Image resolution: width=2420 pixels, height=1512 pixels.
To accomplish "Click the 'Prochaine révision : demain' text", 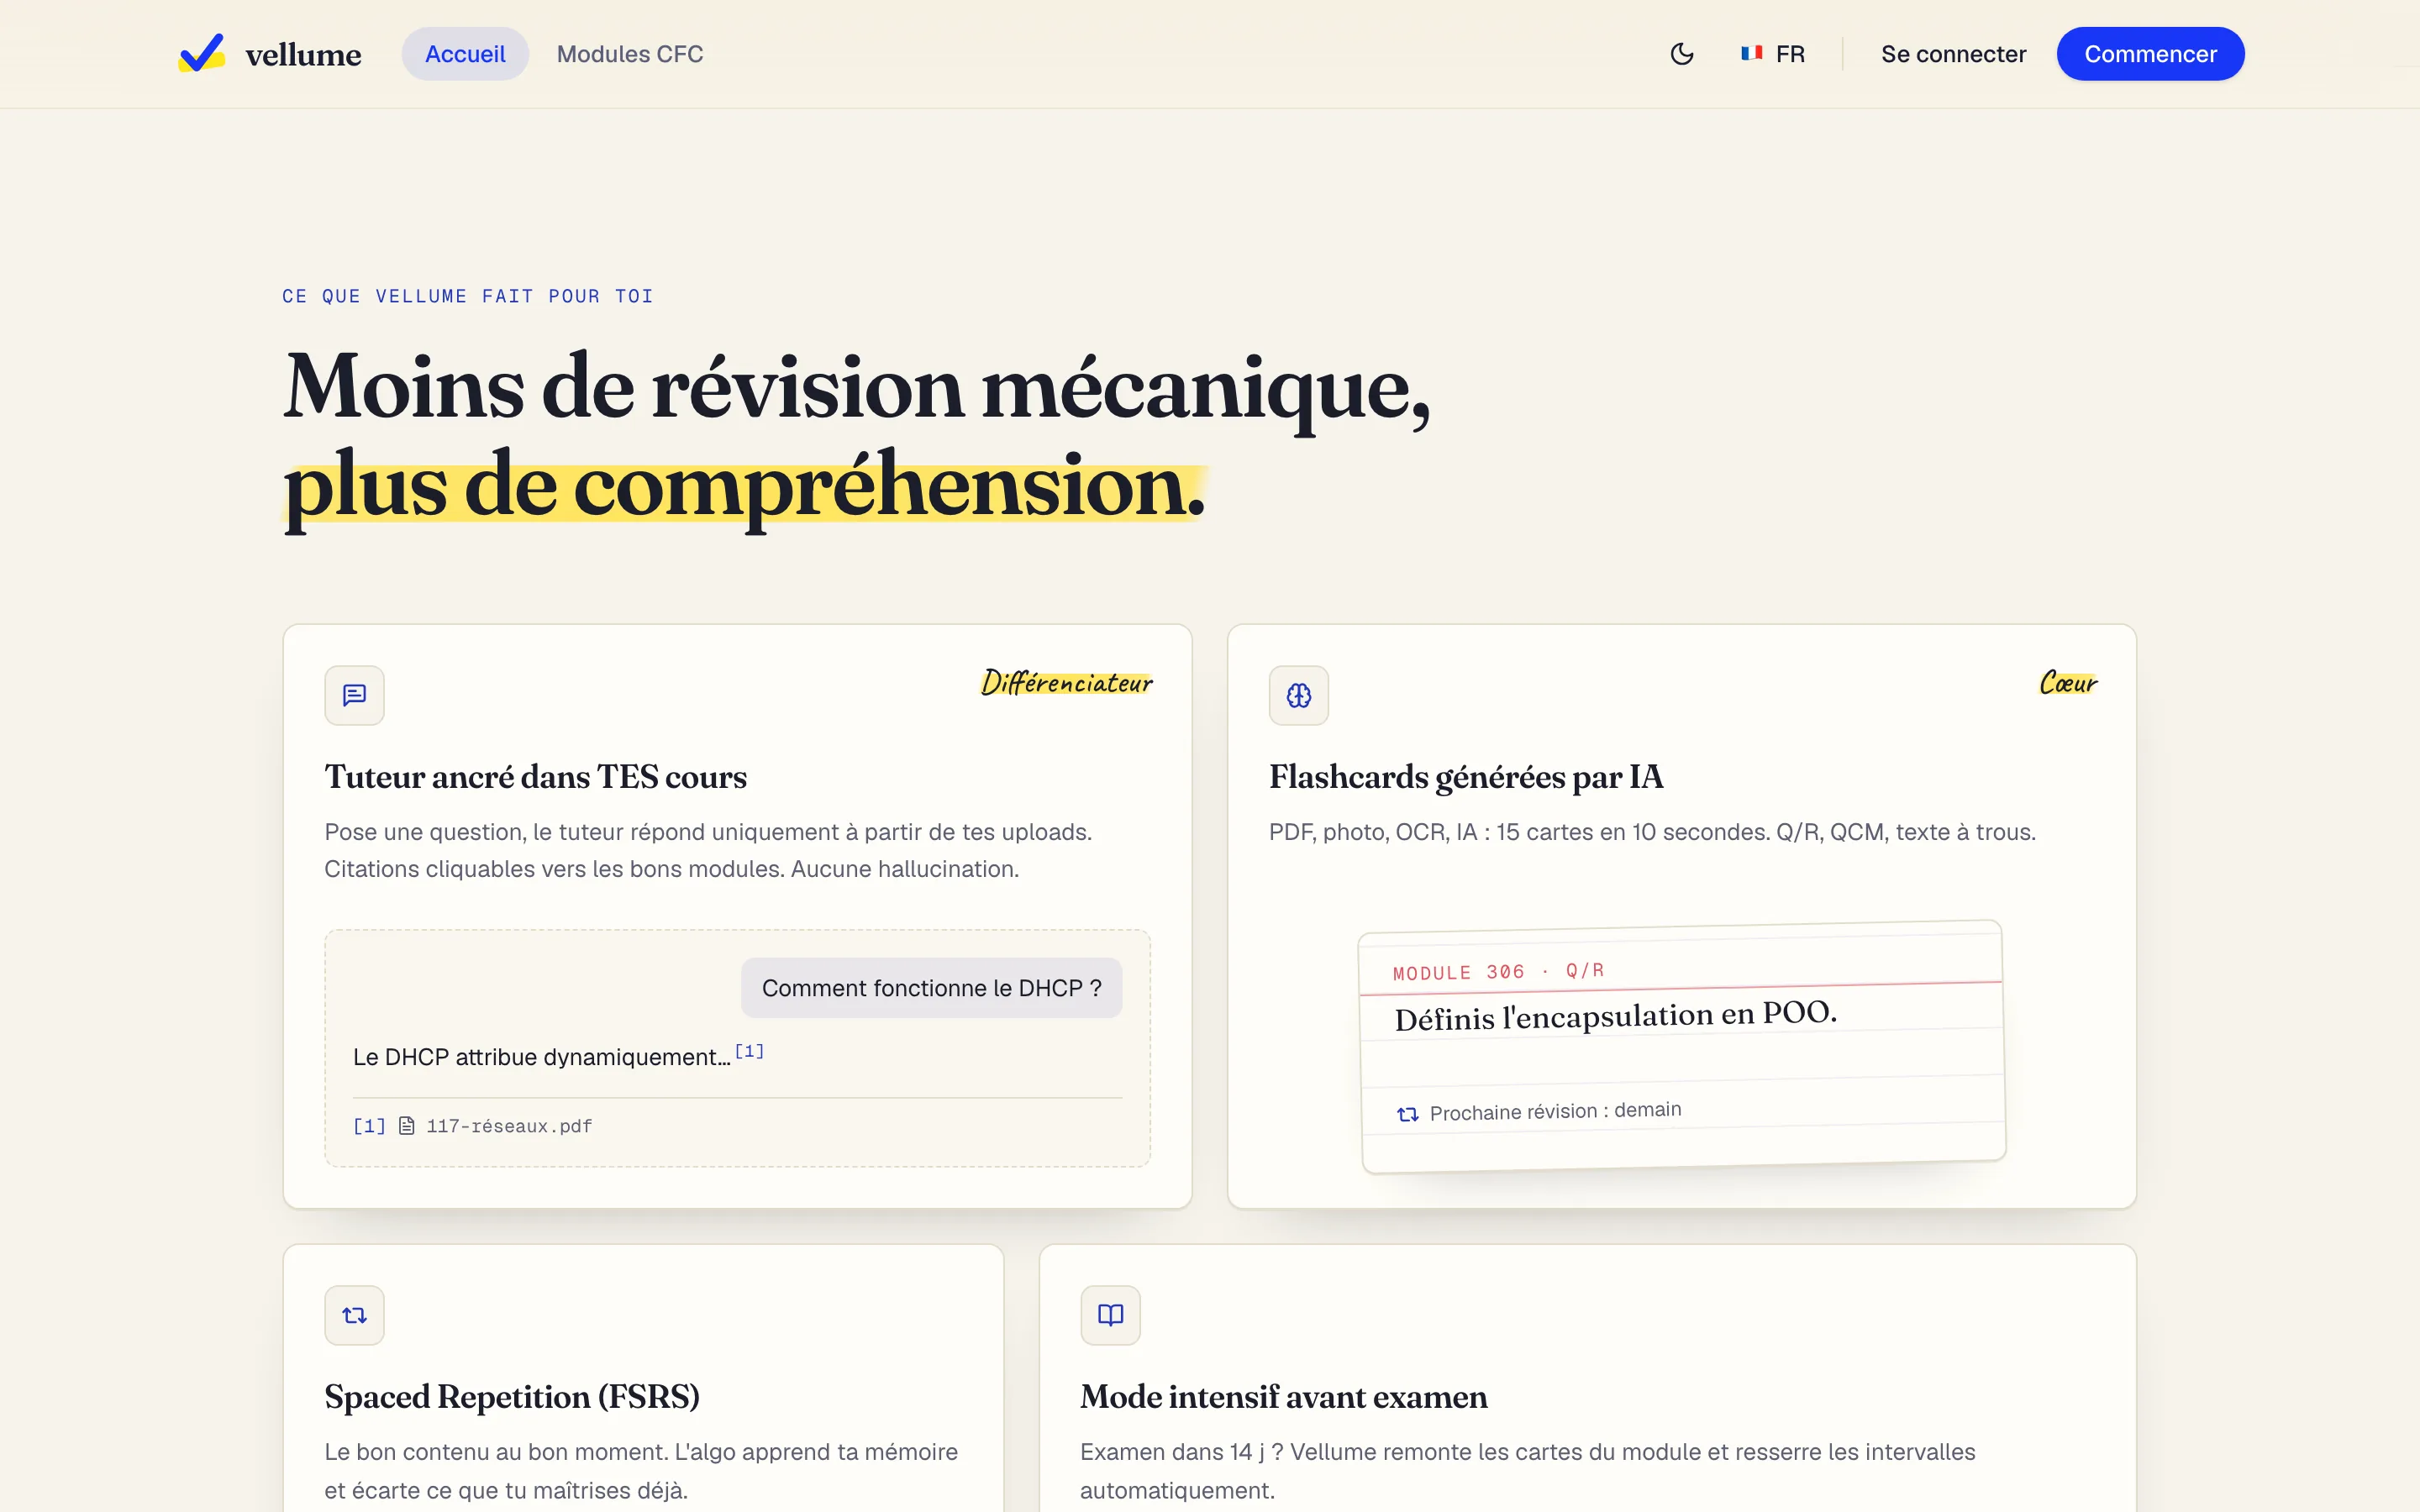I will 1555,1111.
